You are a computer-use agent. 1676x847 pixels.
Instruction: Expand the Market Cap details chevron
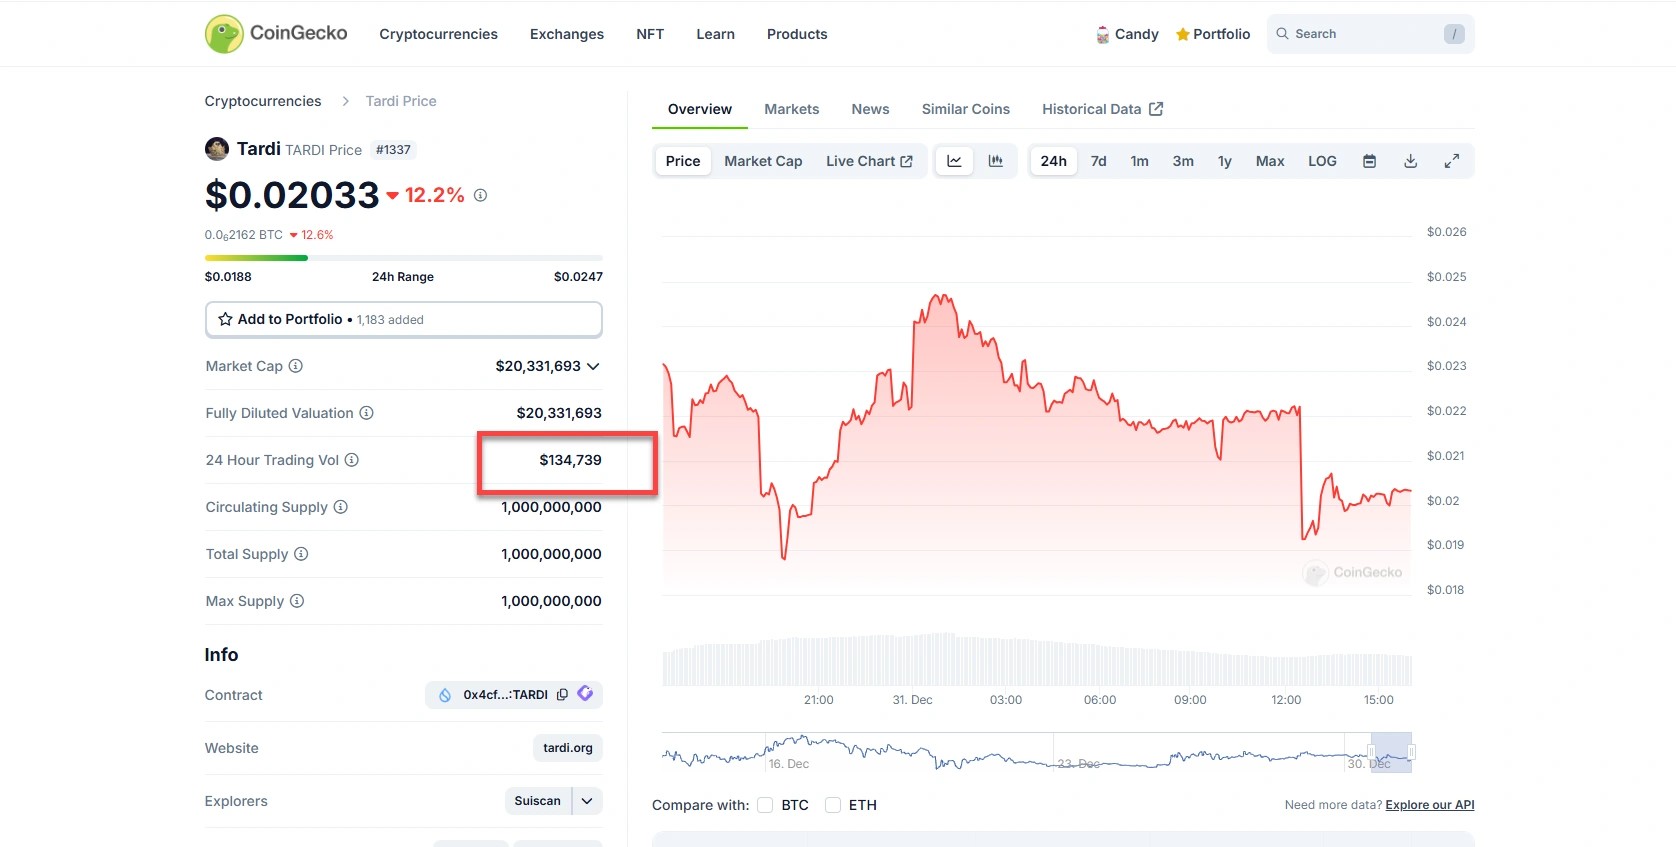[x=593, y=366]
